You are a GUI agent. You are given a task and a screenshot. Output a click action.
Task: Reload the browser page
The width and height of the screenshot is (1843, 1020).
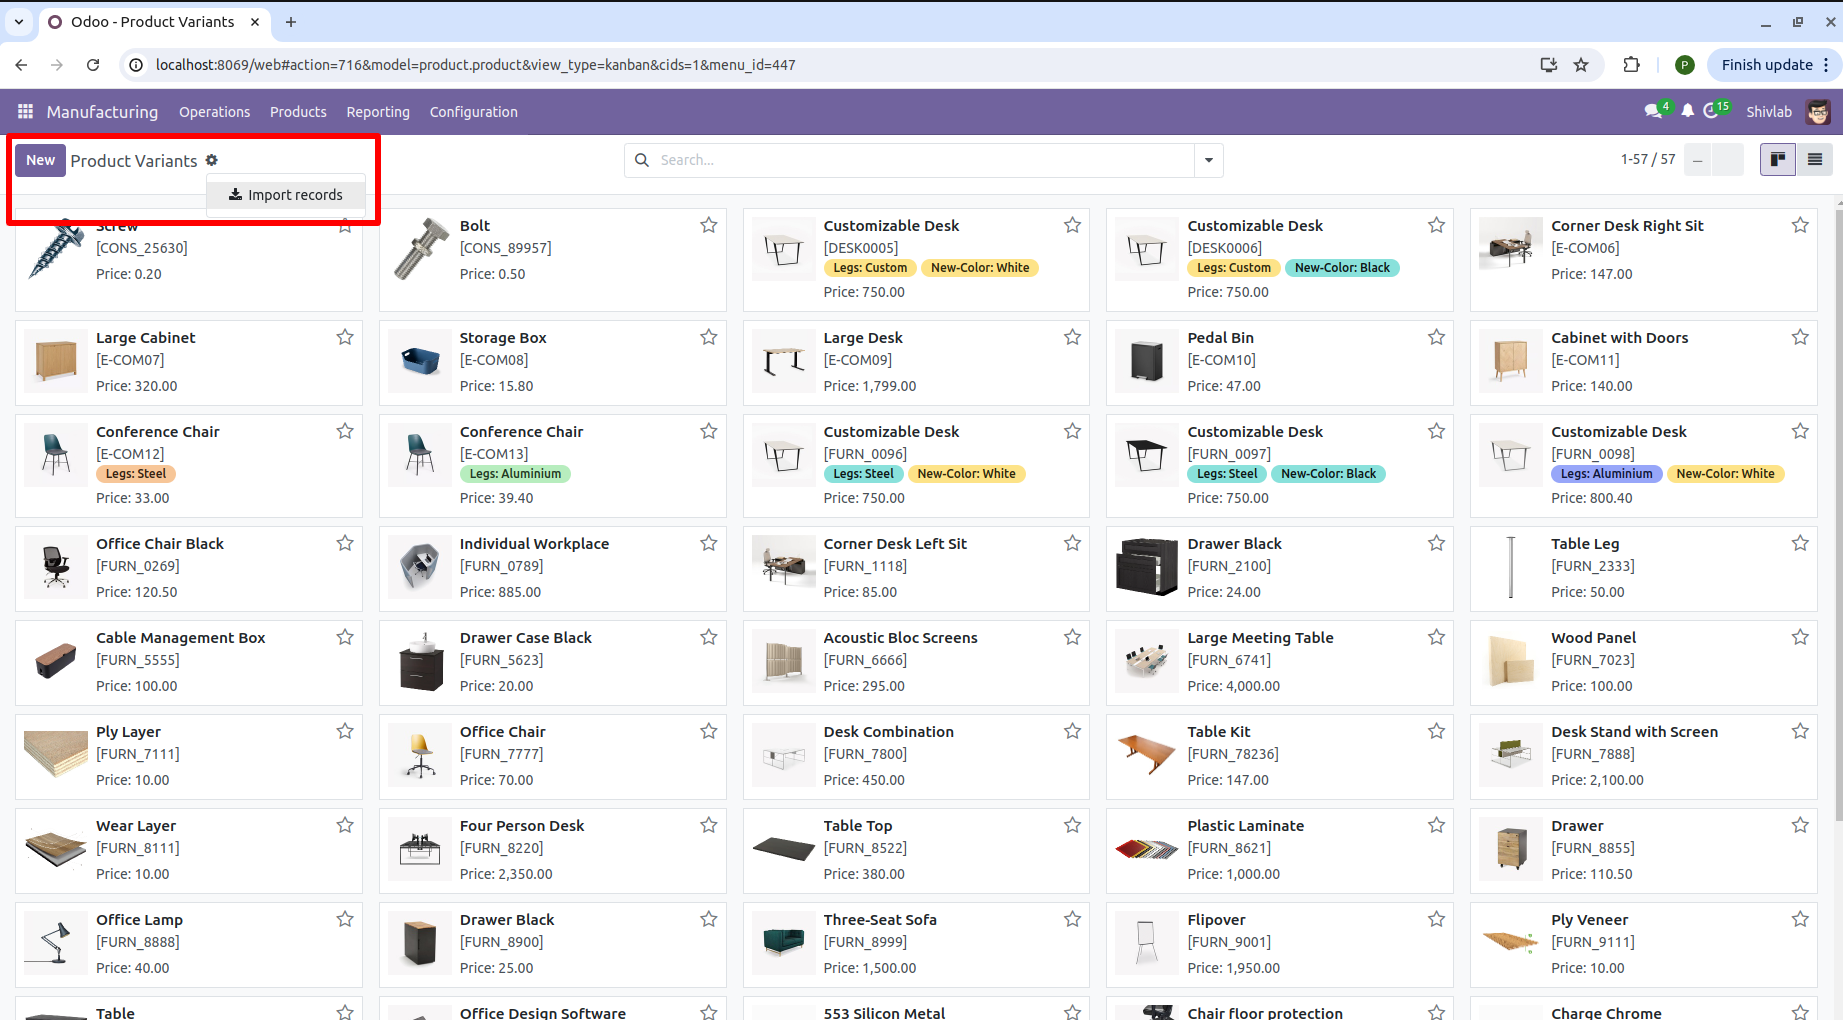93,65
